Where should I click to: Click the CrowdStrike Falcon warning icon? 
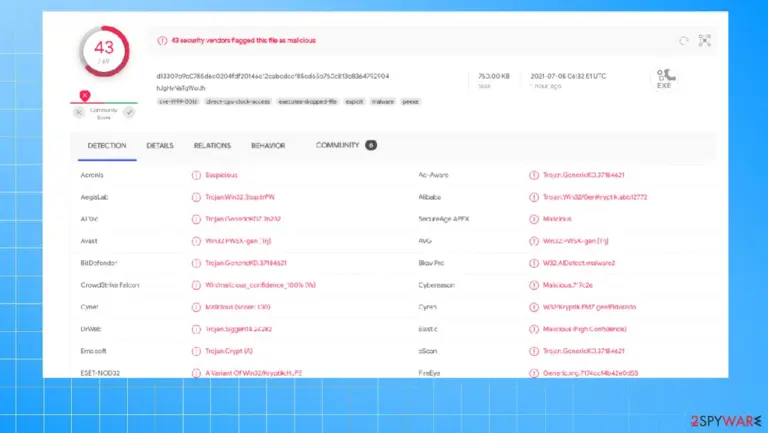196,285
